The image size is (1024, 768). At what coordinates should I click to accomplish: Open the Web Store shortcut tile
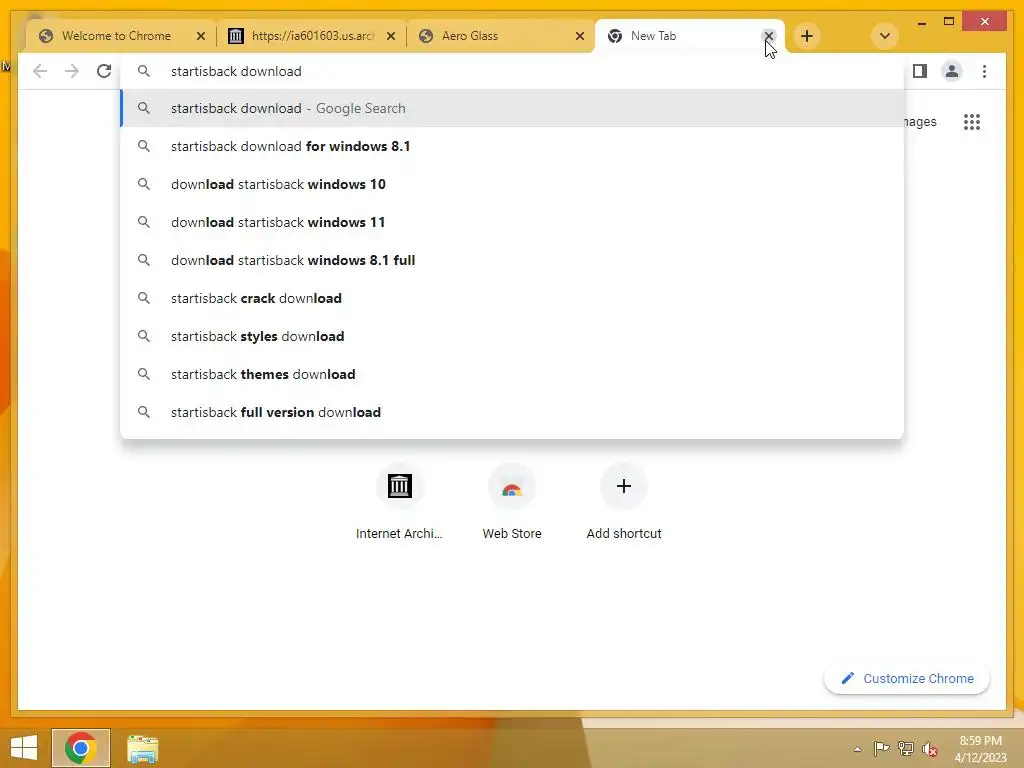[x=512, y=502]
